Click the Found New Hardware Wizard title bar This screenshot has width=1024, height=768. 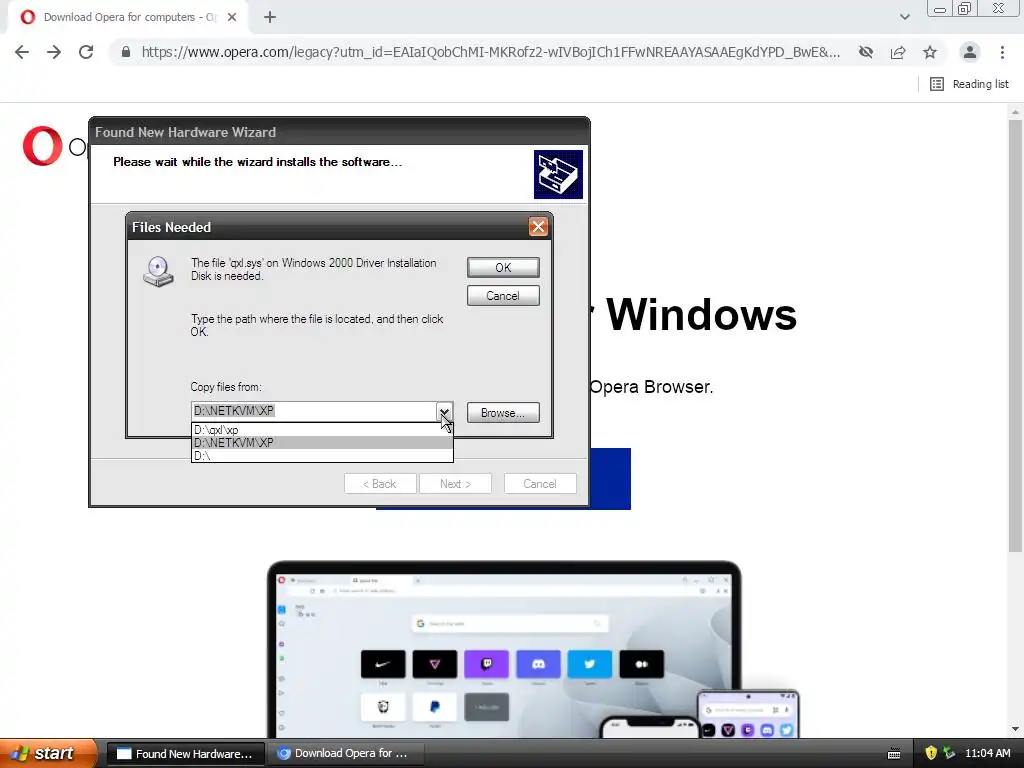point(340,132)
